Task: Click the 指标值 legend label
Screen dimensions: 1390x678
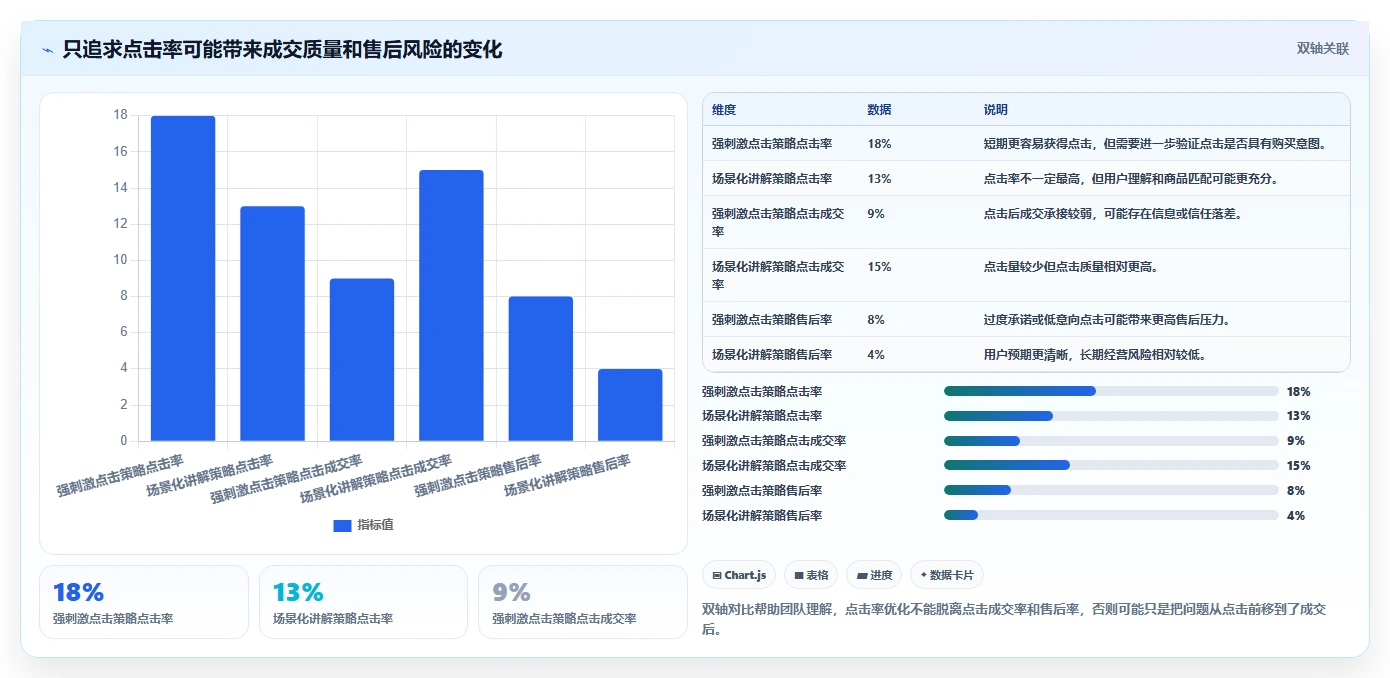Action: point(376,525)
